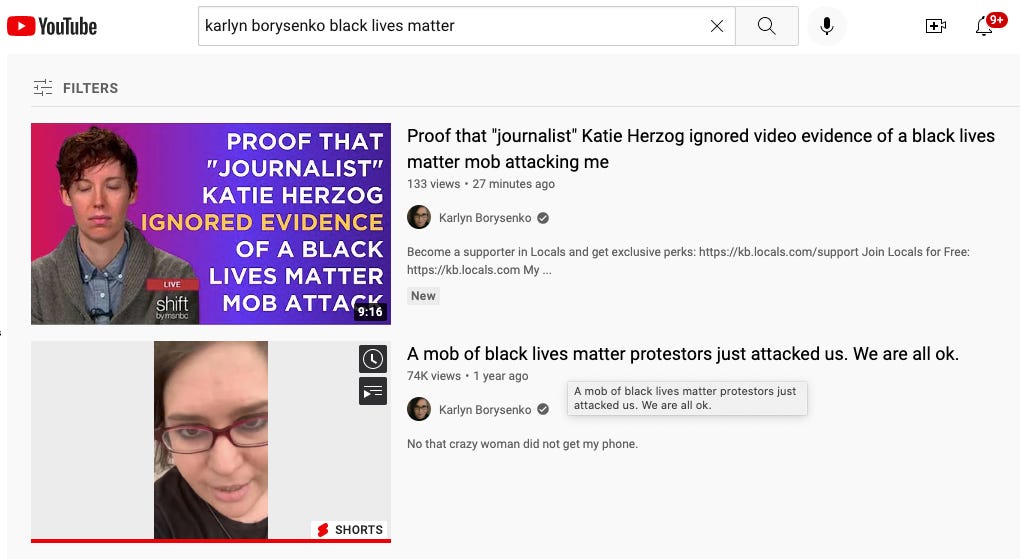Open the Create video camera icon
The height and width of the screenshot is (559, 1020).
935,26
